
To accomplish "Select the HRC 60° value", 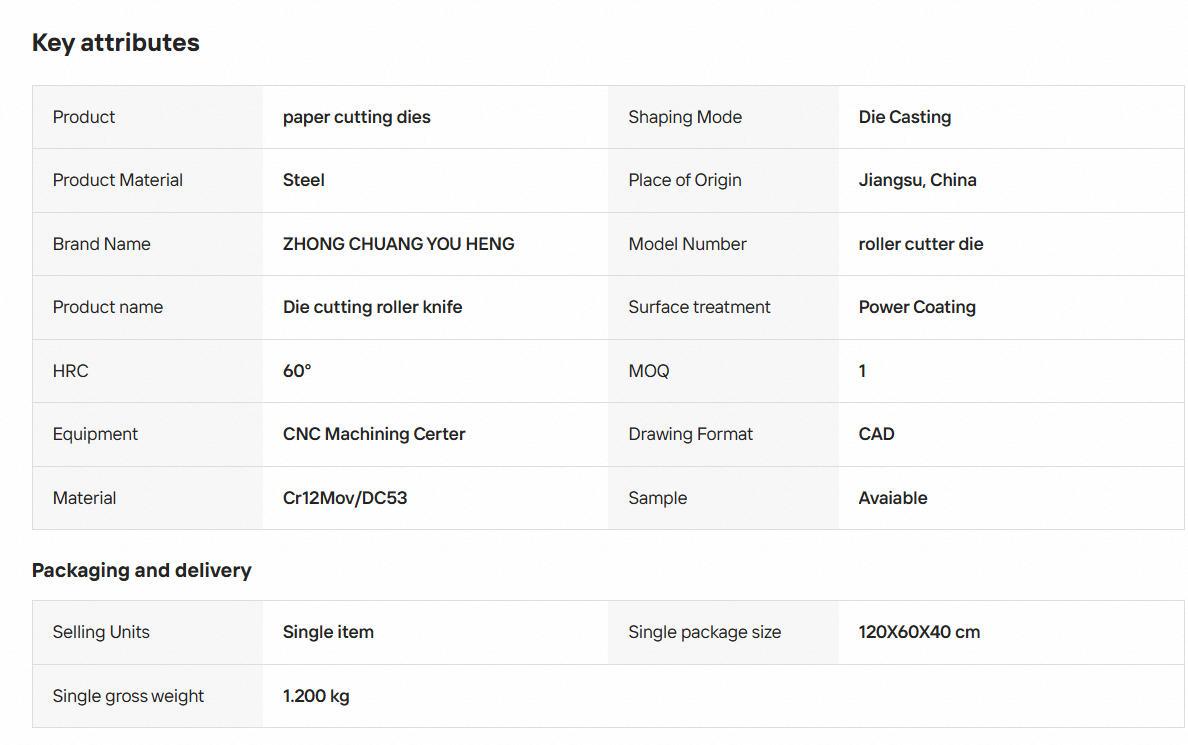I will click(297, 371).
